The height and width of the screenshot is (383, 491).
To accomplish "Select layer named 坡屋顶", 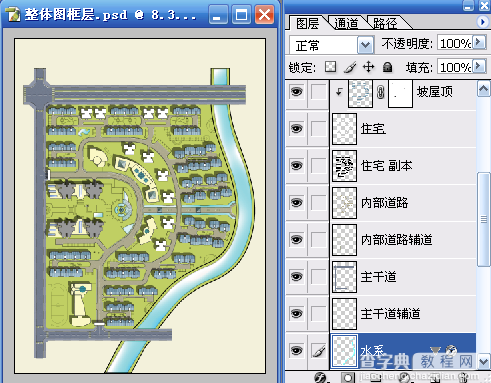I will coord(435,91).
